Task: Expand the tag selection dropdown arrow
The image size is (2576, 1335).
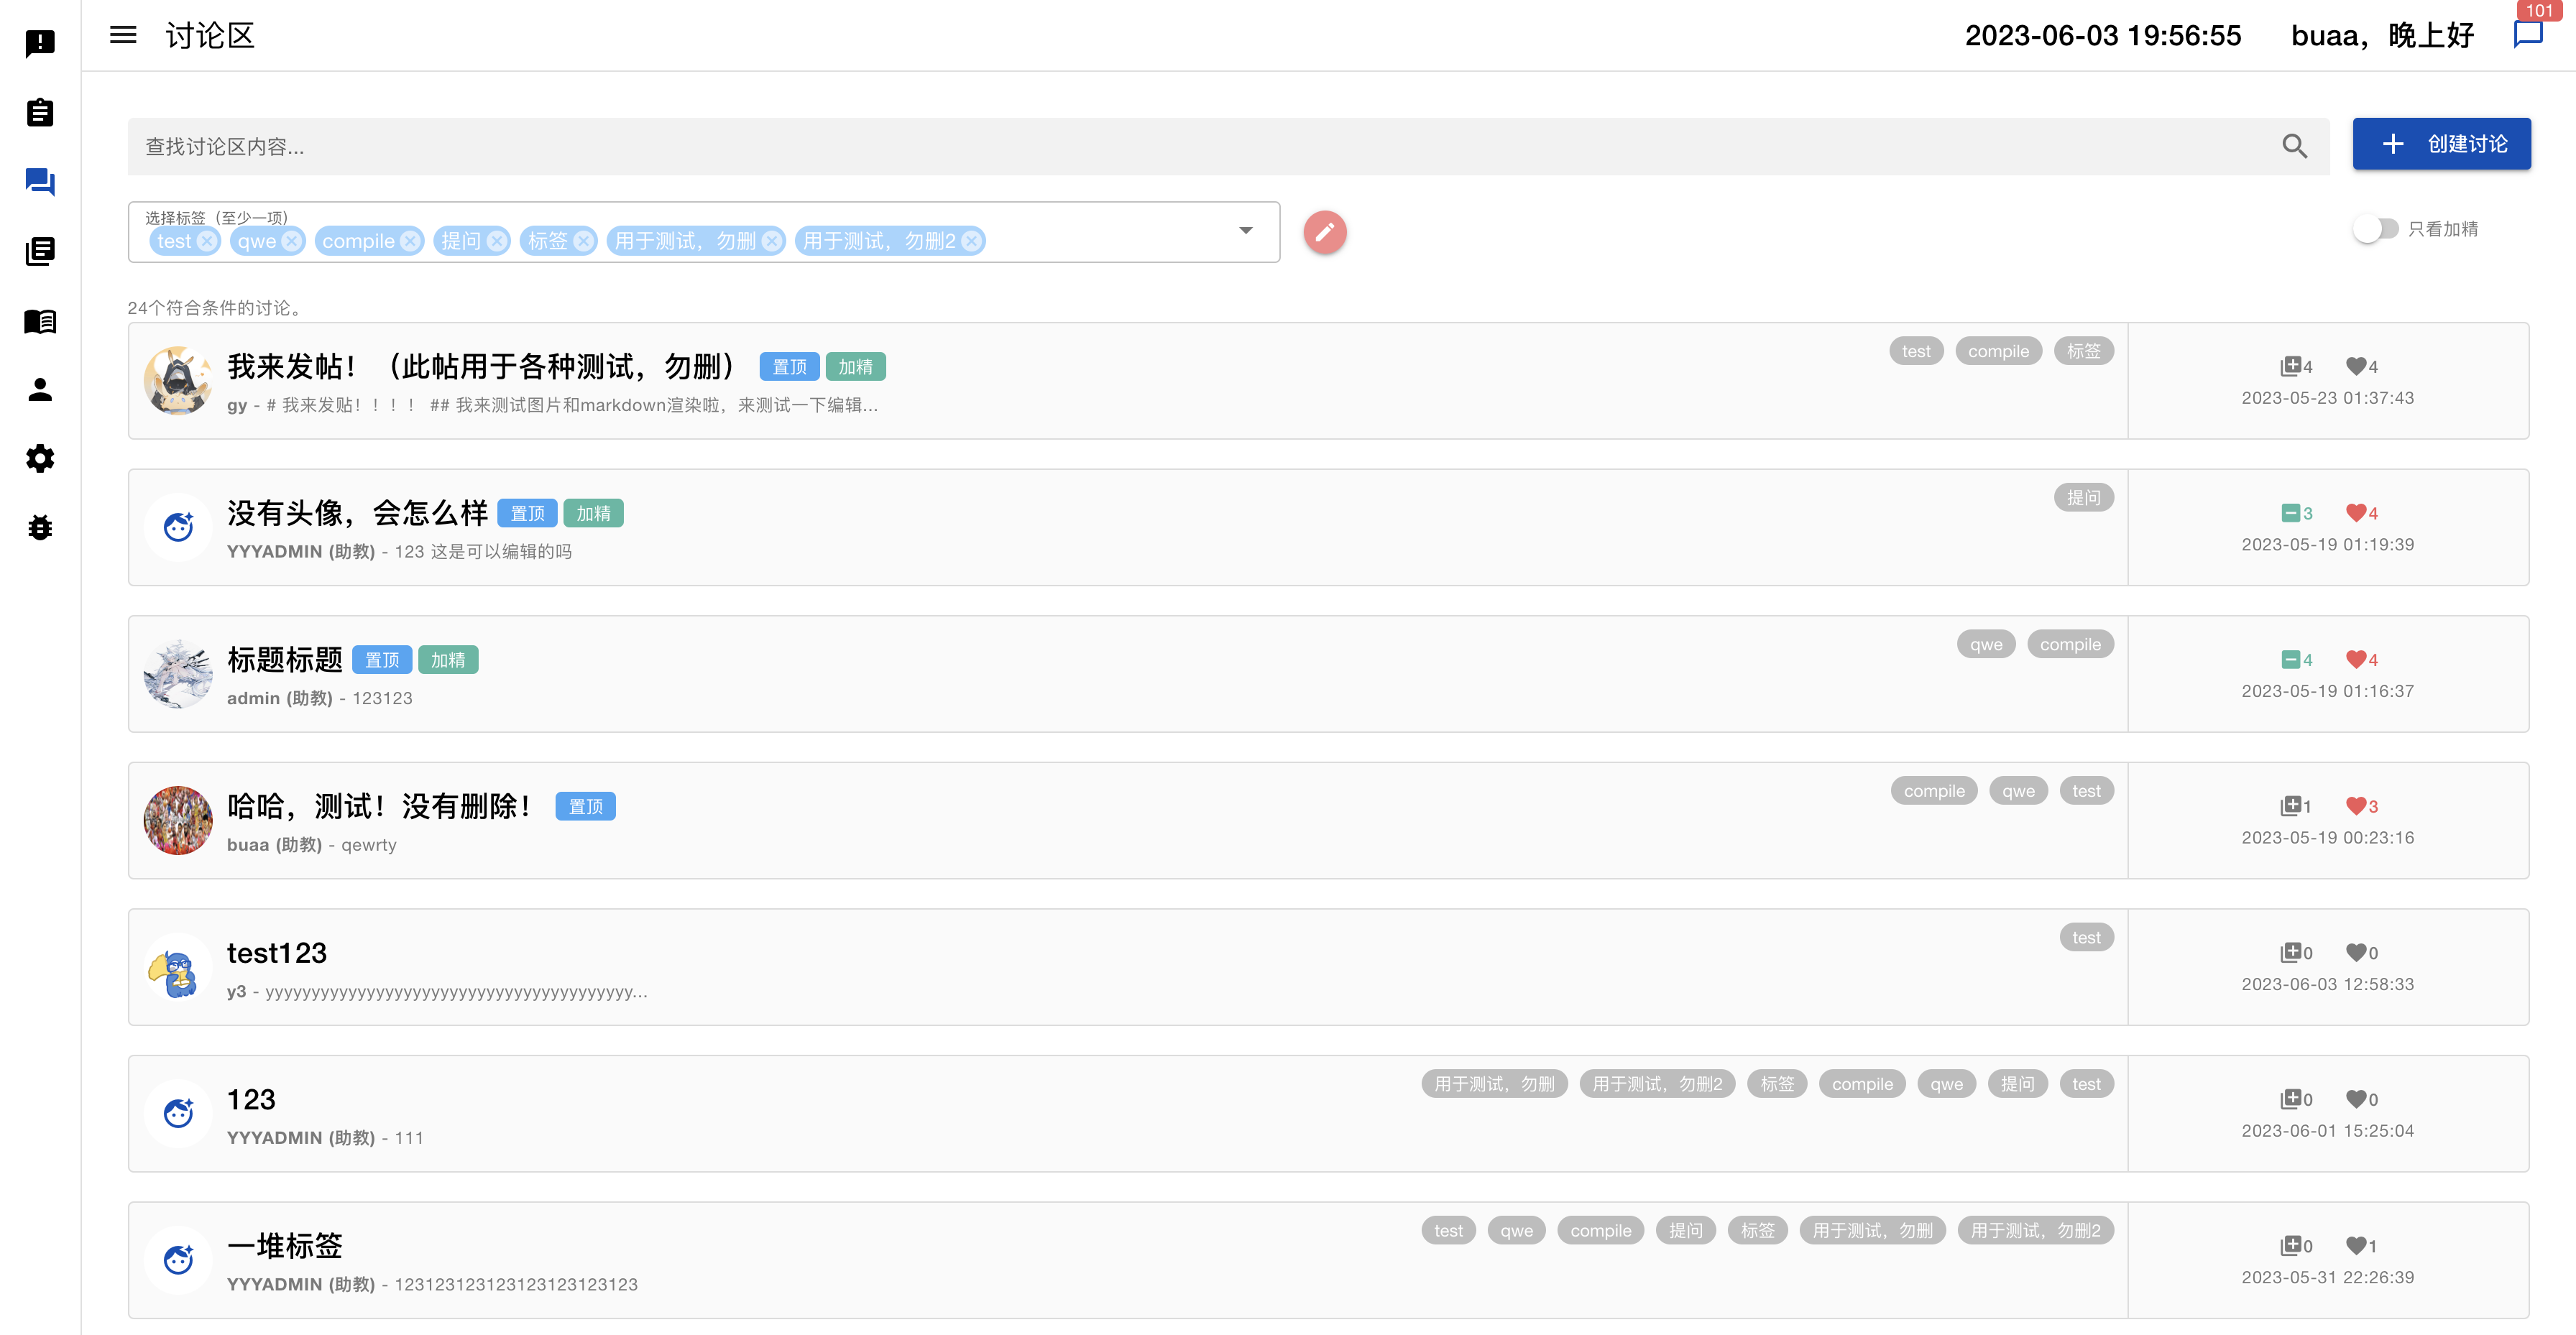Action: (1245, 231)
